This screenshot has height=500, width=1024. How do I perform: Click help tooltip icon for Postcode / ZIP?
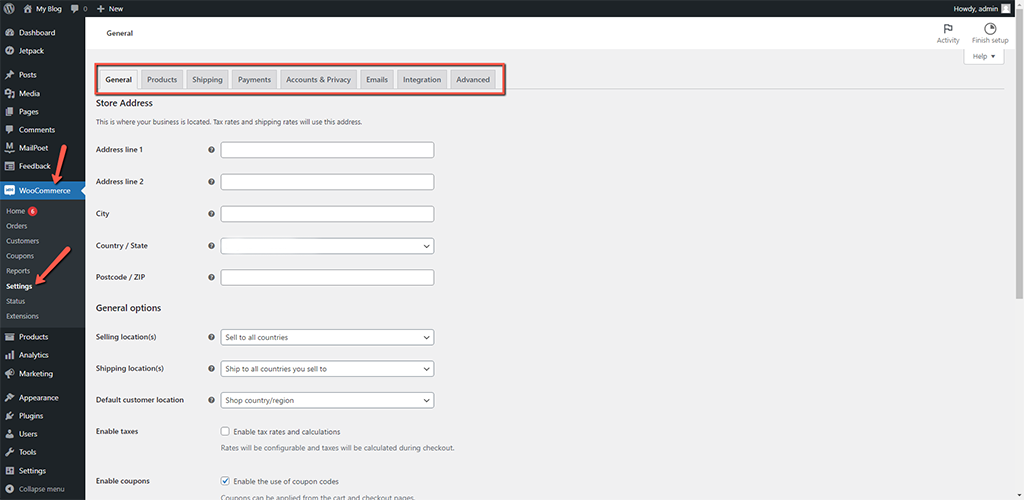[211, 277]
